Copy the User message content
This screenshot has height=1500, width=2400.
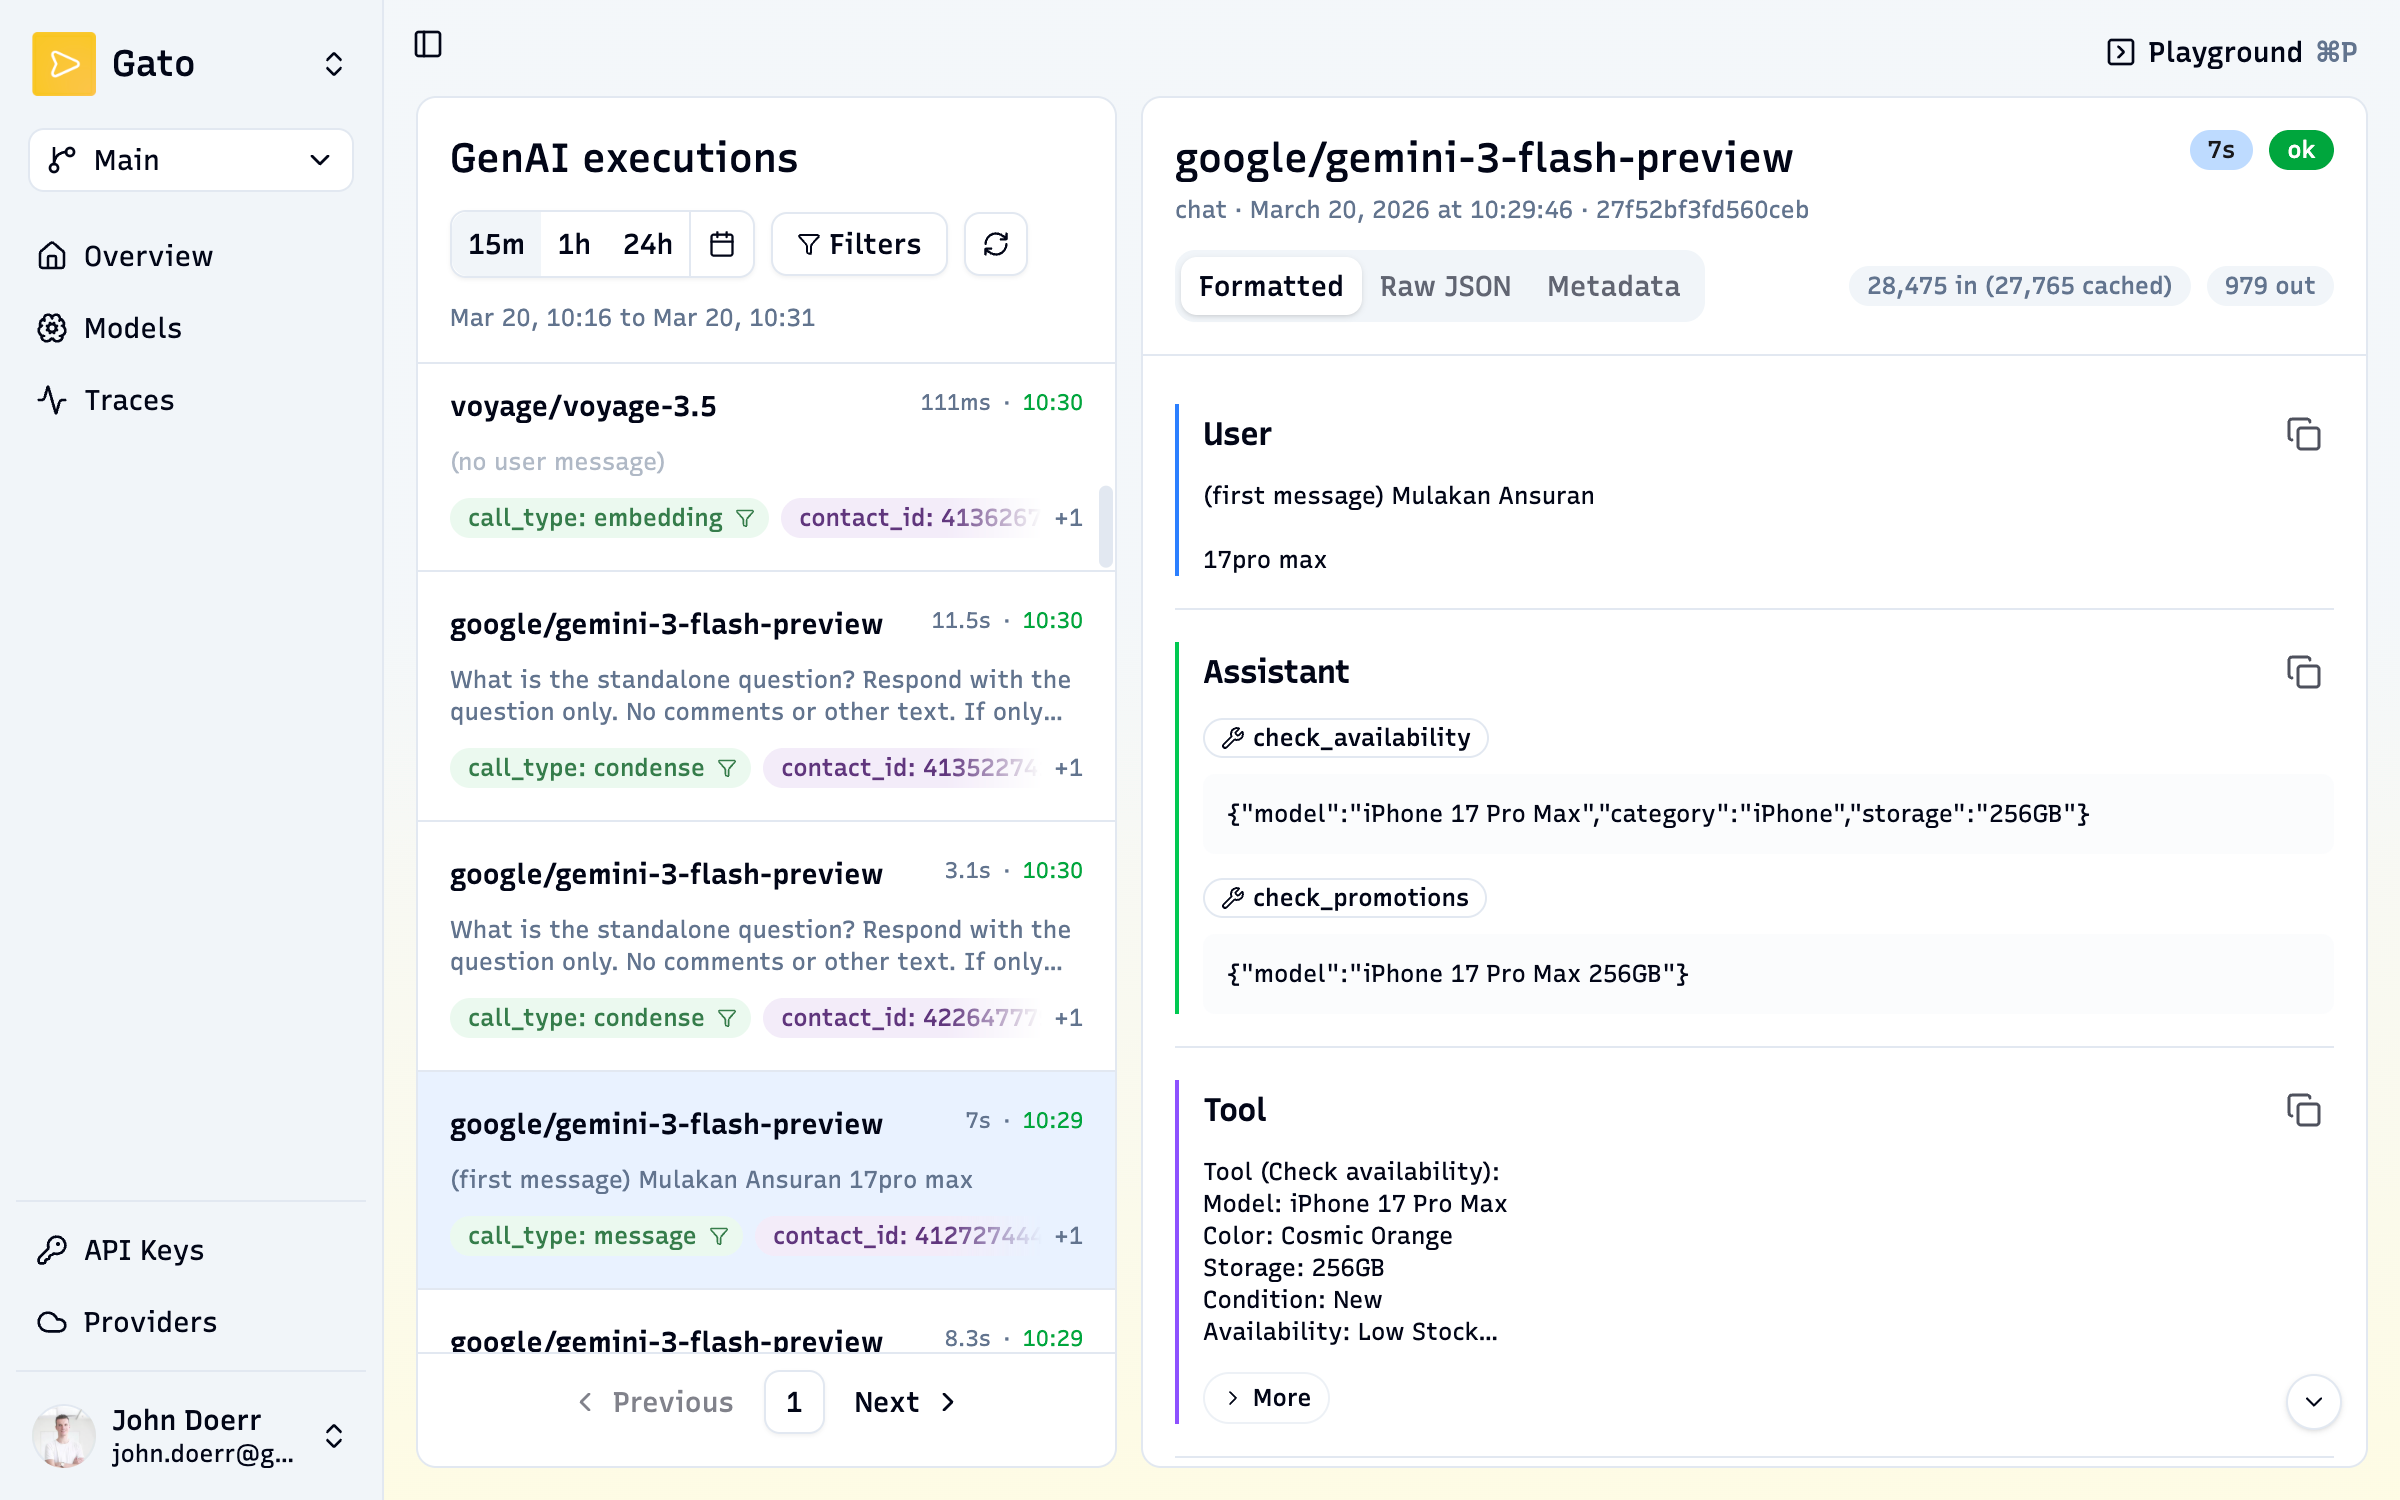2304,435
